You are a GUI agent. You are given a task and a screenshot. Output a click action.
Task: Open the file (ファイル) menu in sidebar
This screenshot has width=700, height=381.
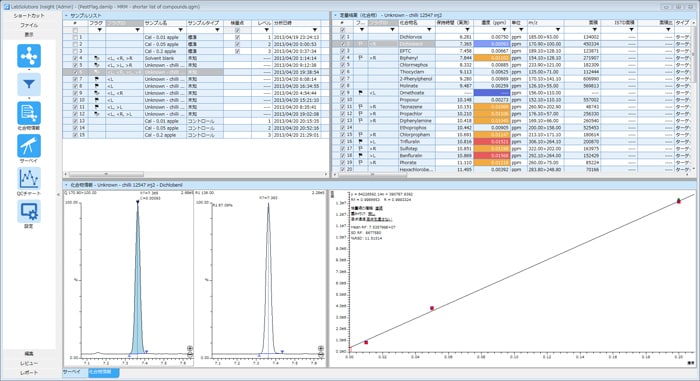(29, 25)
